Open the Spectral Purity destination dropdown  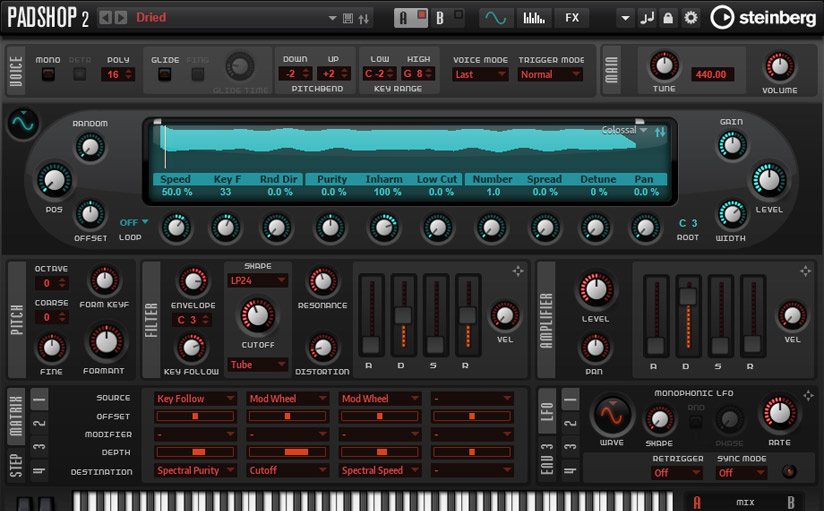point(195,471)
